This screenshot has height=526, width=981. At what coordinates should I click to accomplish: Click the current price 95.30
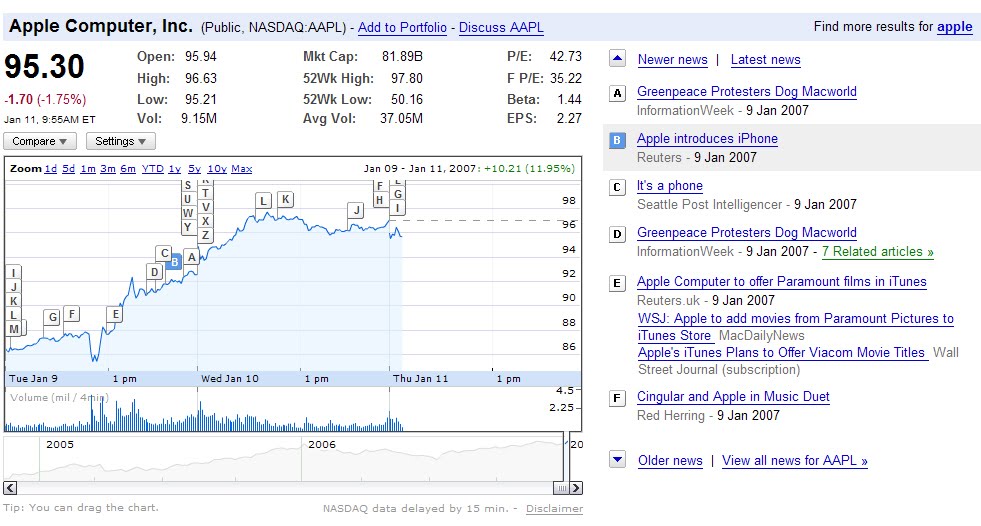pos(44,66)
